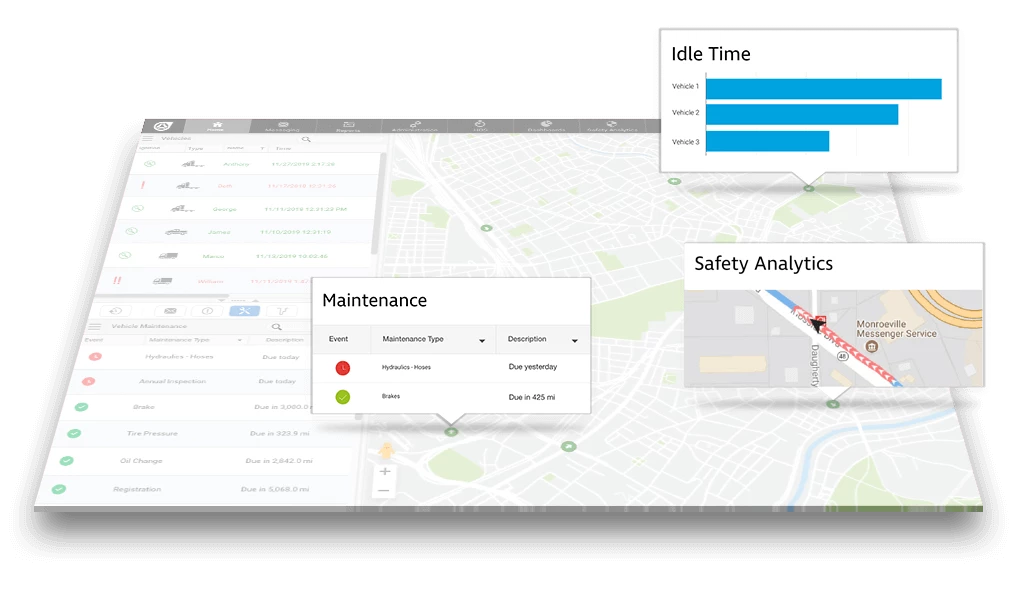Click the Vehicle 1 idle time bar

tap(823, 88)
